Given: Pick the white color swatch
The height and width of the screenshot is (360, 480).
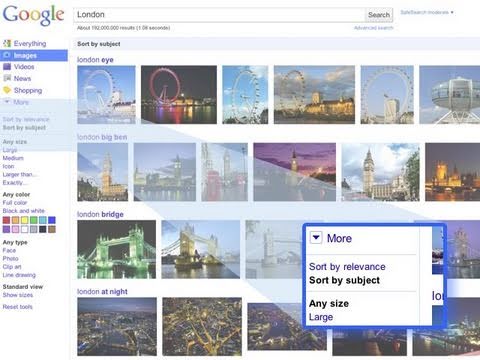Looking at the screenshot, I should point(24,229).
